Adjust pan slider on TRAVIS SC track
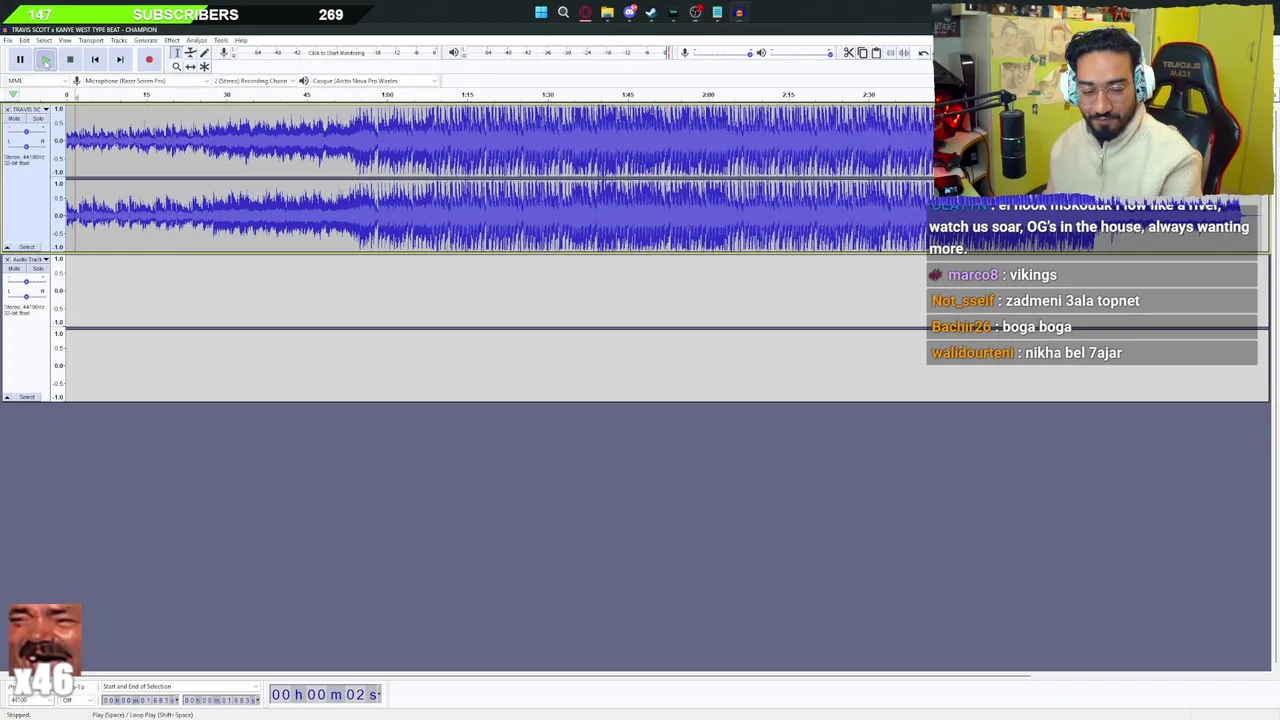The height and width of the screenshot is (720, 1280). pos(26,146)
